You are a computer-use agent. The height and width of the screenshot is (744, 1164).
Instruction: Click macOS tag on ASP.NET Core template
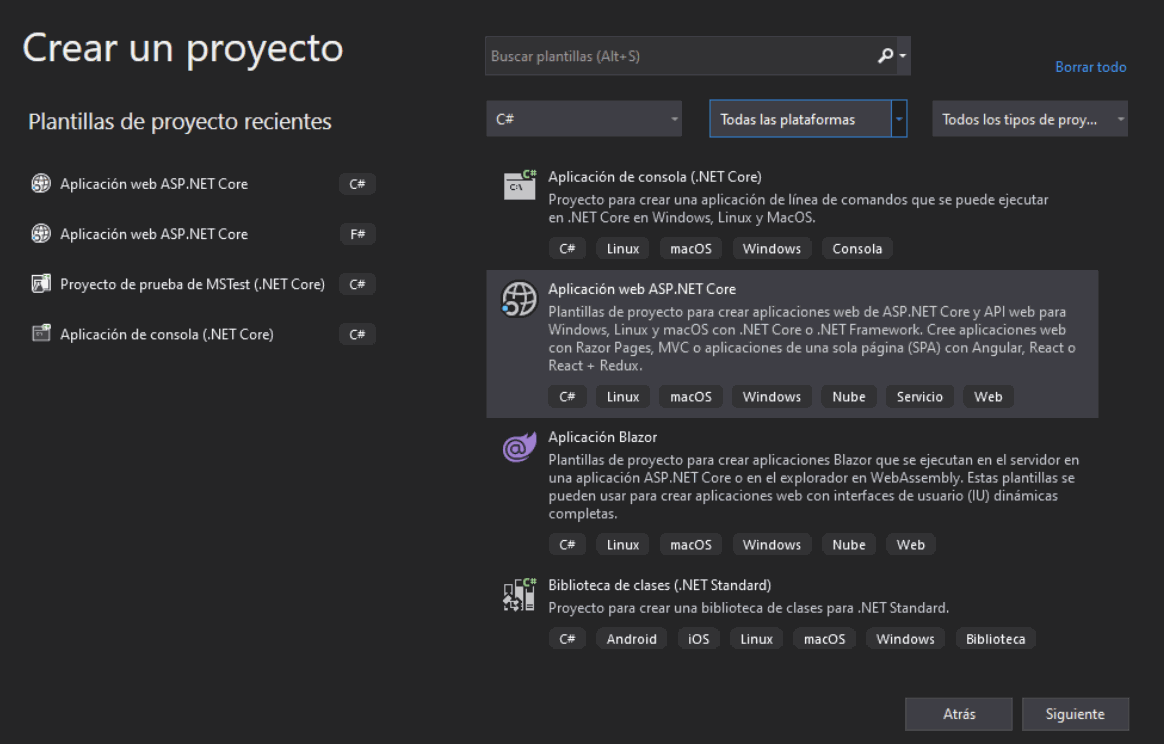(690, 397)
